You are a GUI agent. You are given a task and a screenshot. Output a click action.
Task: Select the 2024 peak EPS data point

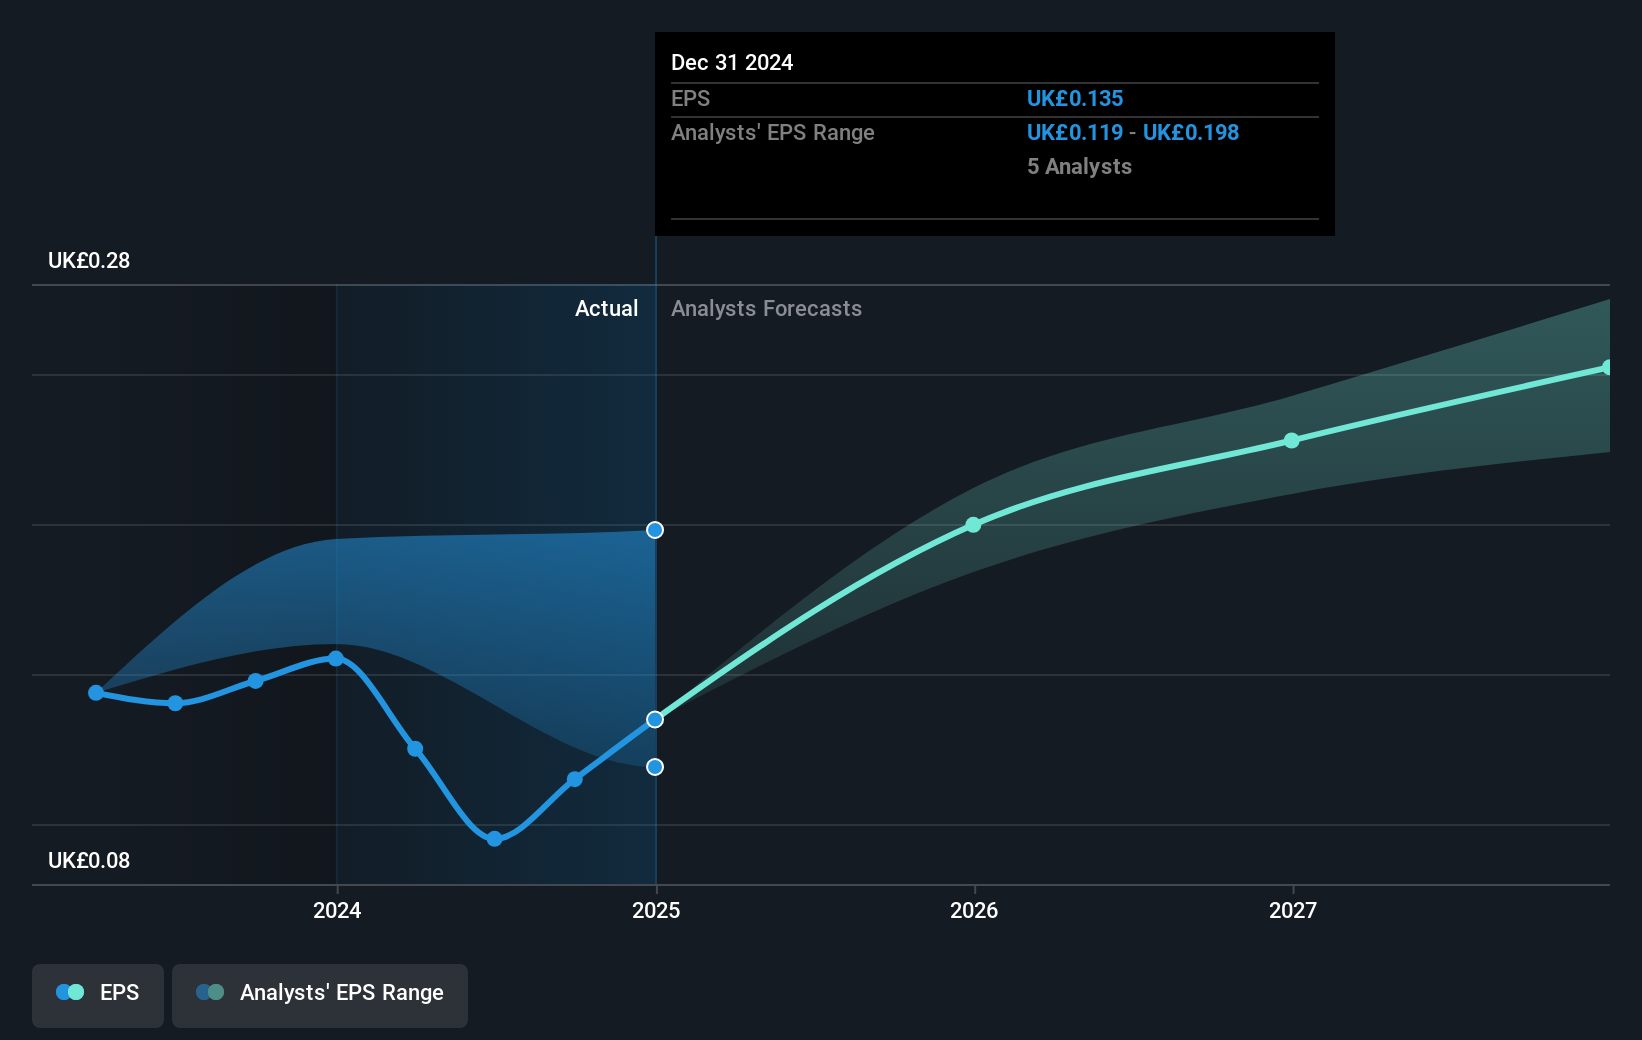click(x=336, y=657)
